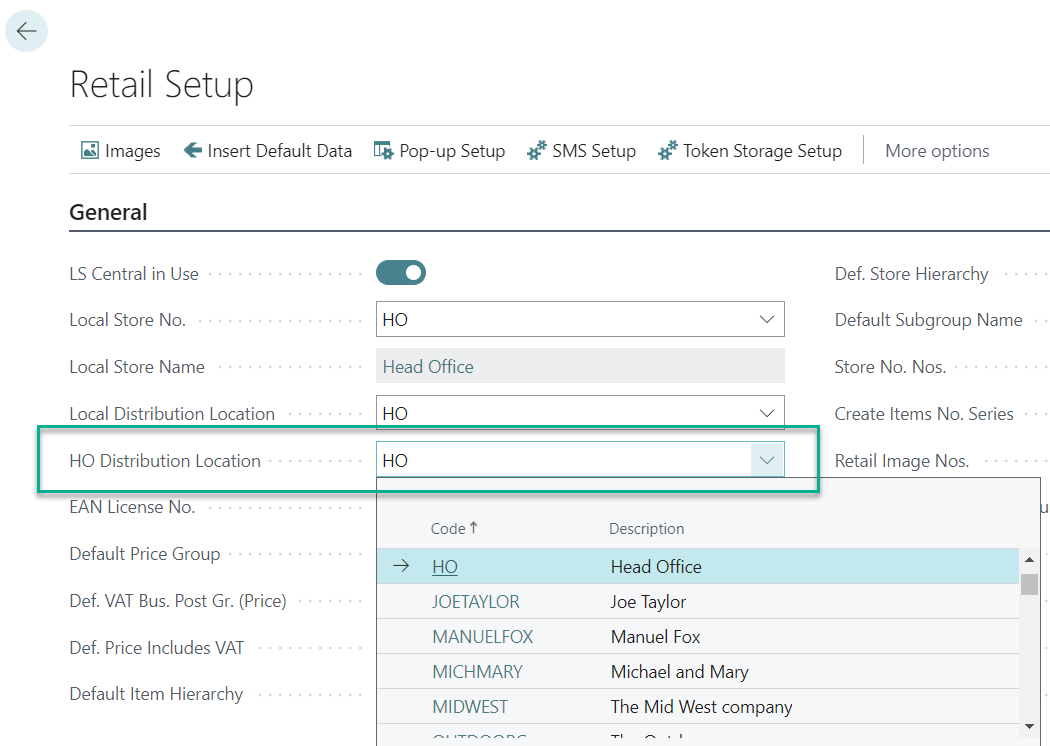Collapse the General section header
This screenshot has width=1050, height=746.
[108, 212]
